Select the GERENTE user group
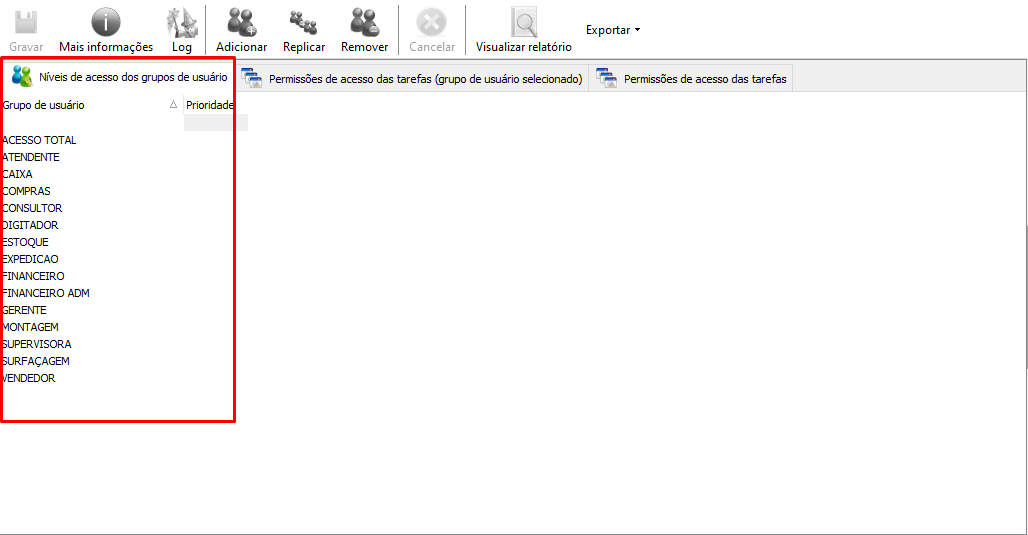Screen dimensions: 1028x535 pyautogui.click(x=25, y=310)
